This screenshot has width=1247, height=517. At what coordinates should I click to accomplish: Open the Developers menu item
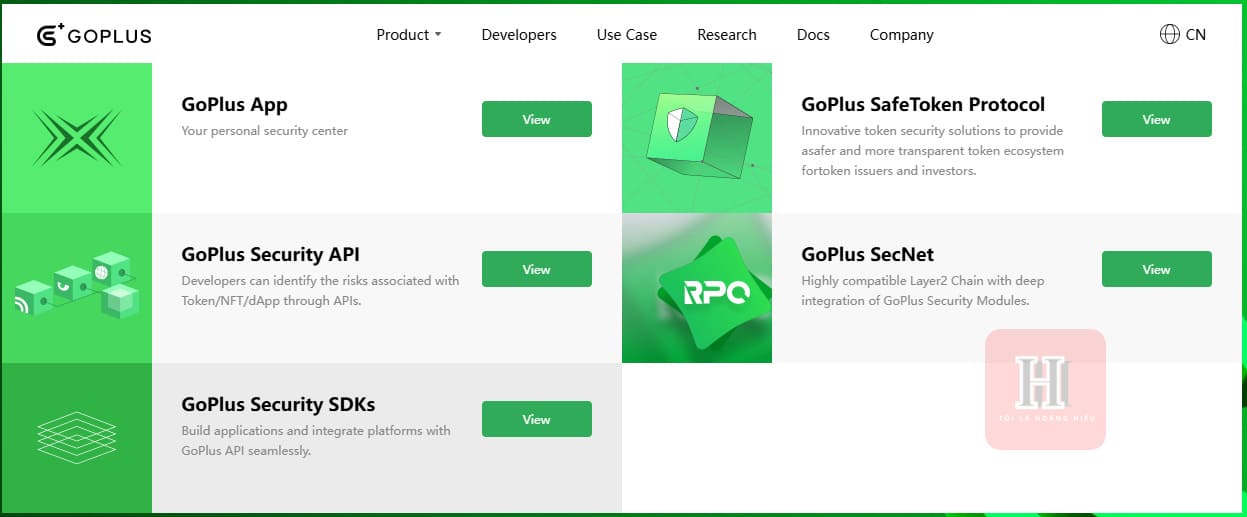pyautogui.click(x=519, y=35)
